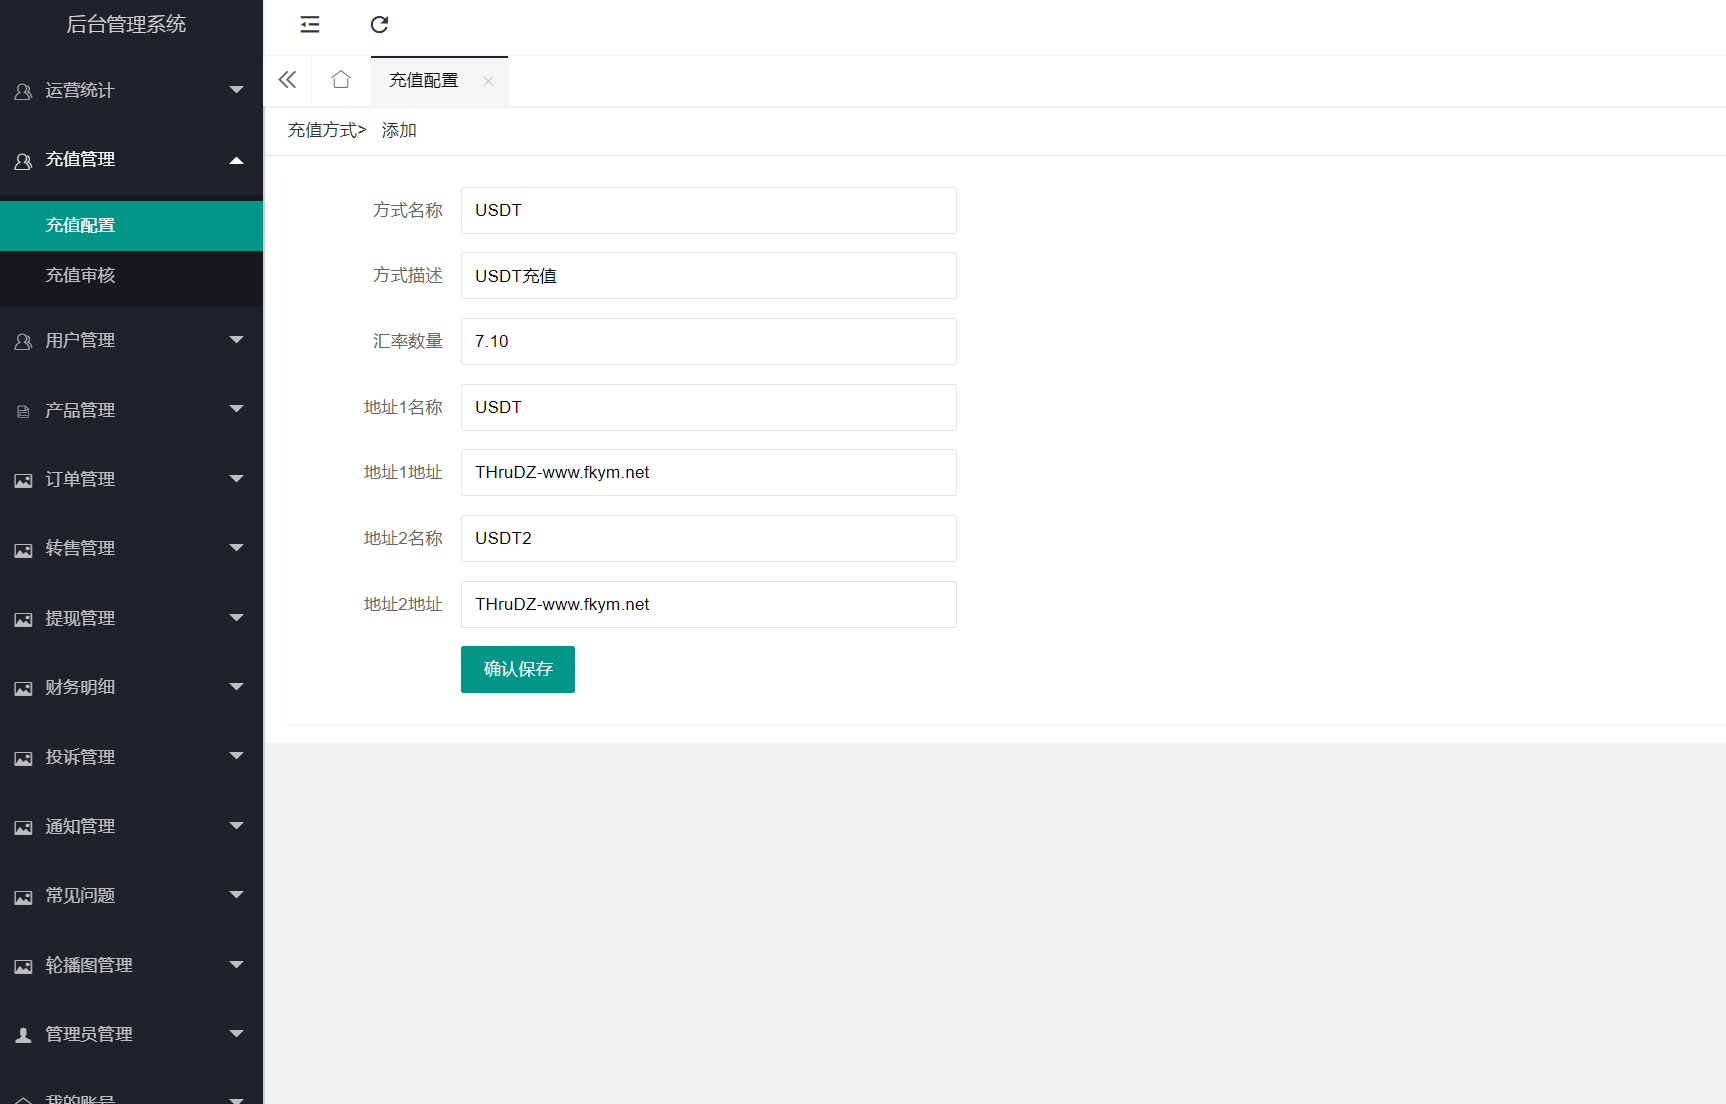Screen dimensions: 1726x1104
Task: Expand the 通知管理 menu chevron
Action: click(237, 826)
